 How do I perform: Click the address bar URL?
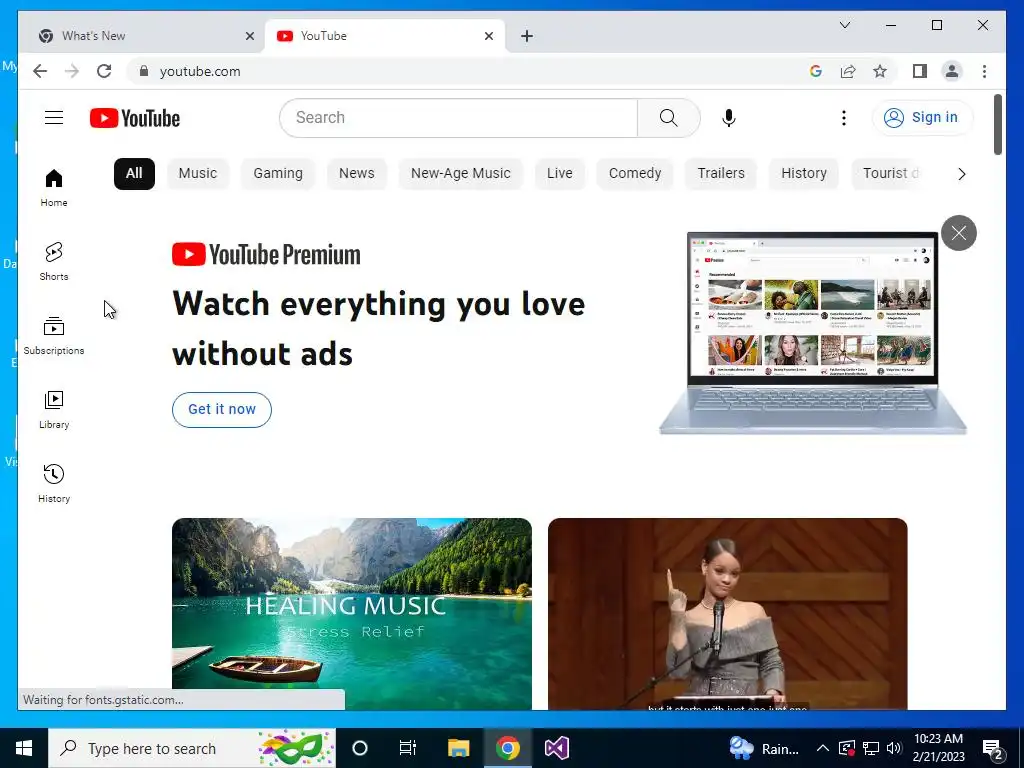coord(200,71)
